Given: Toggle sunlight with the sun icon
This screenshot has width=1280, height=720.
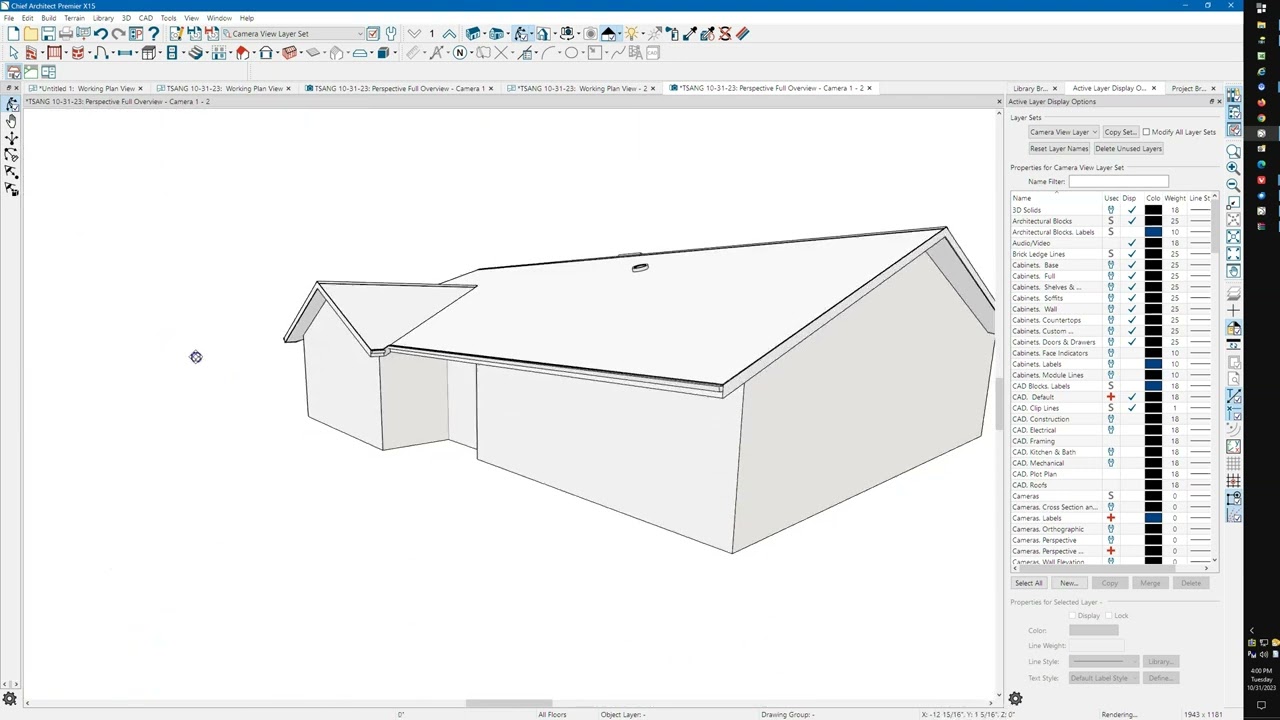Looking at the screenshot, I should click(631, 33).
